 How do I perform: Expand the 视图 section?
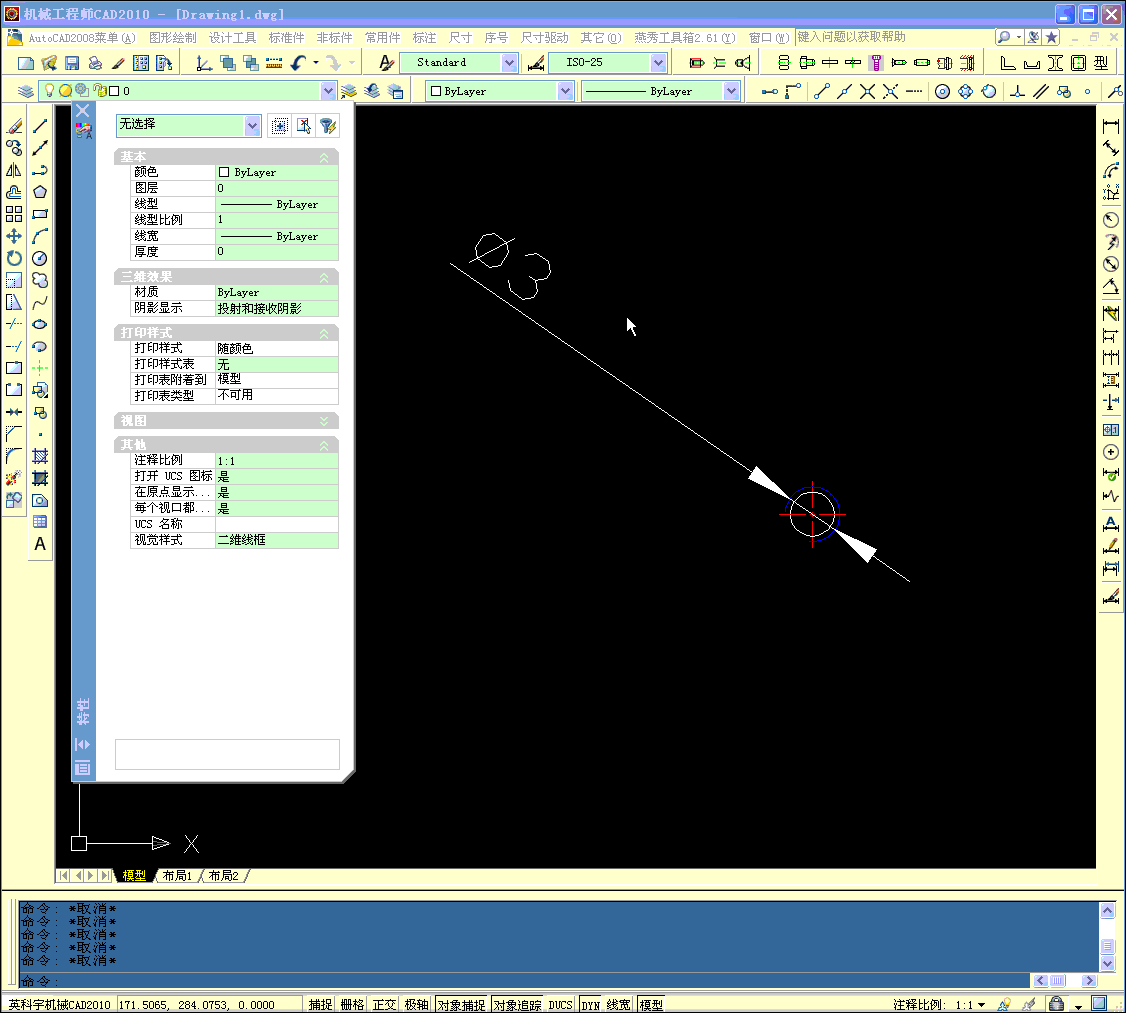coord(324,421)
